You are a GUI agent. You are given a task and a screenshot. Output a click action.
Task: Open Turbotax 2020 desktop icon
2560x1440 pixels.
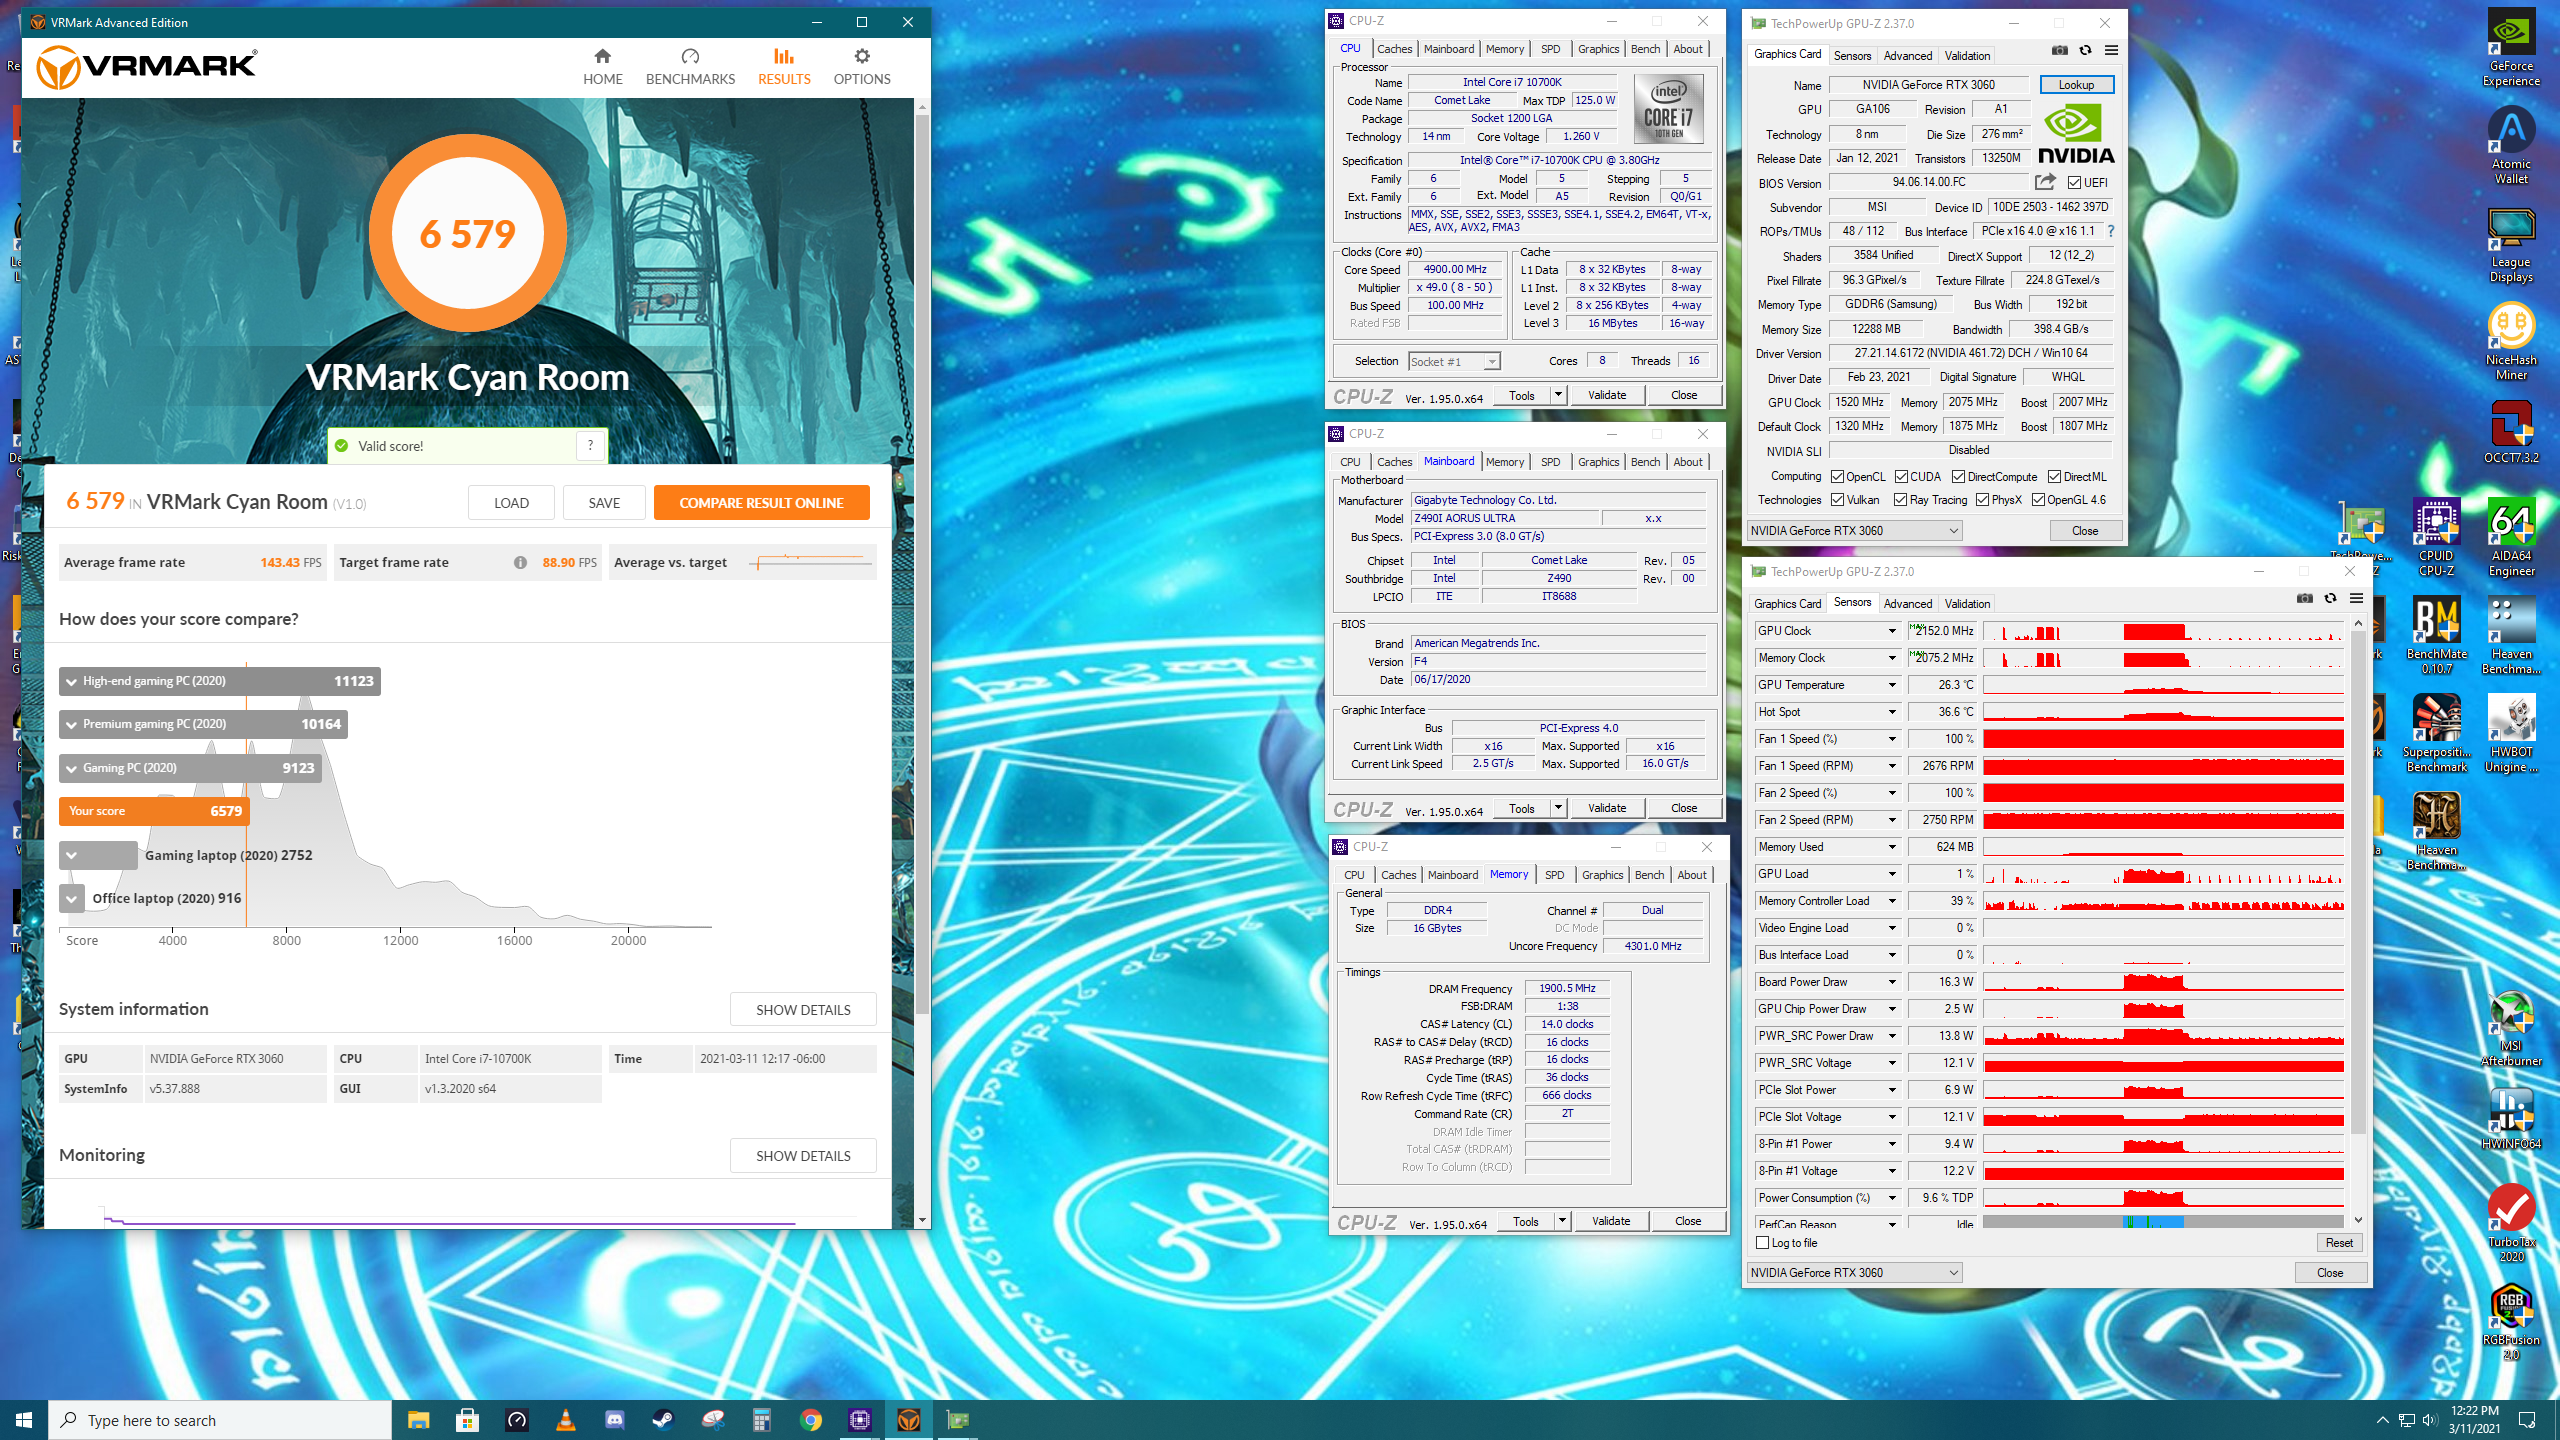(x=2511, y=1224)
